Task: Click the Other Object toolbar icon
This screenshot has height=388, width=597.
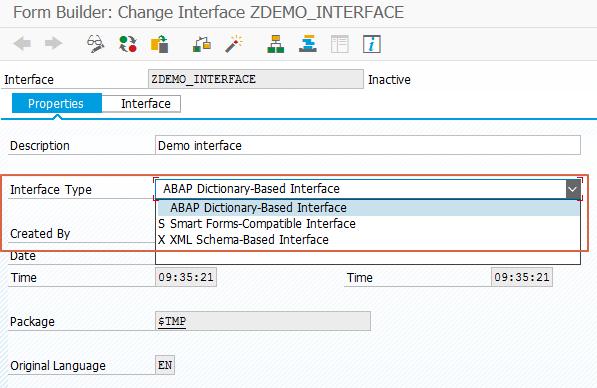Action: 160,44
